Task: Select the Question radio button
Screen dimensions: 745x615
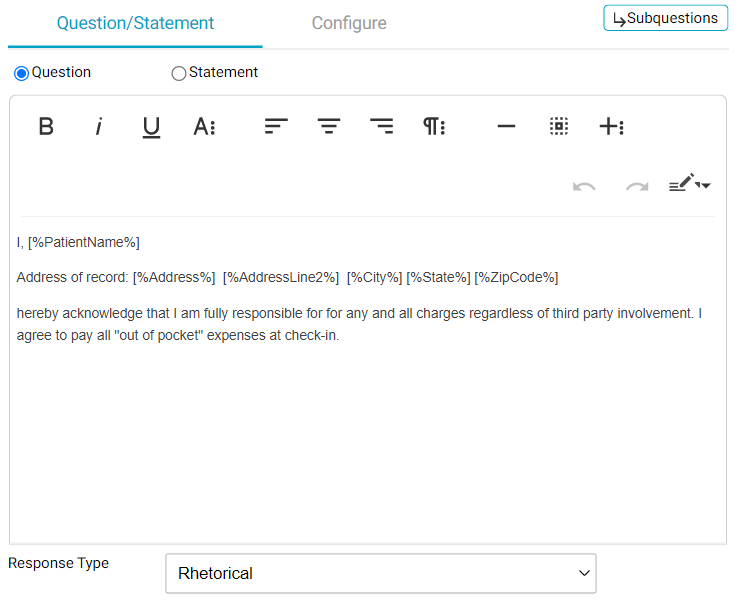Action: [21, 73]
